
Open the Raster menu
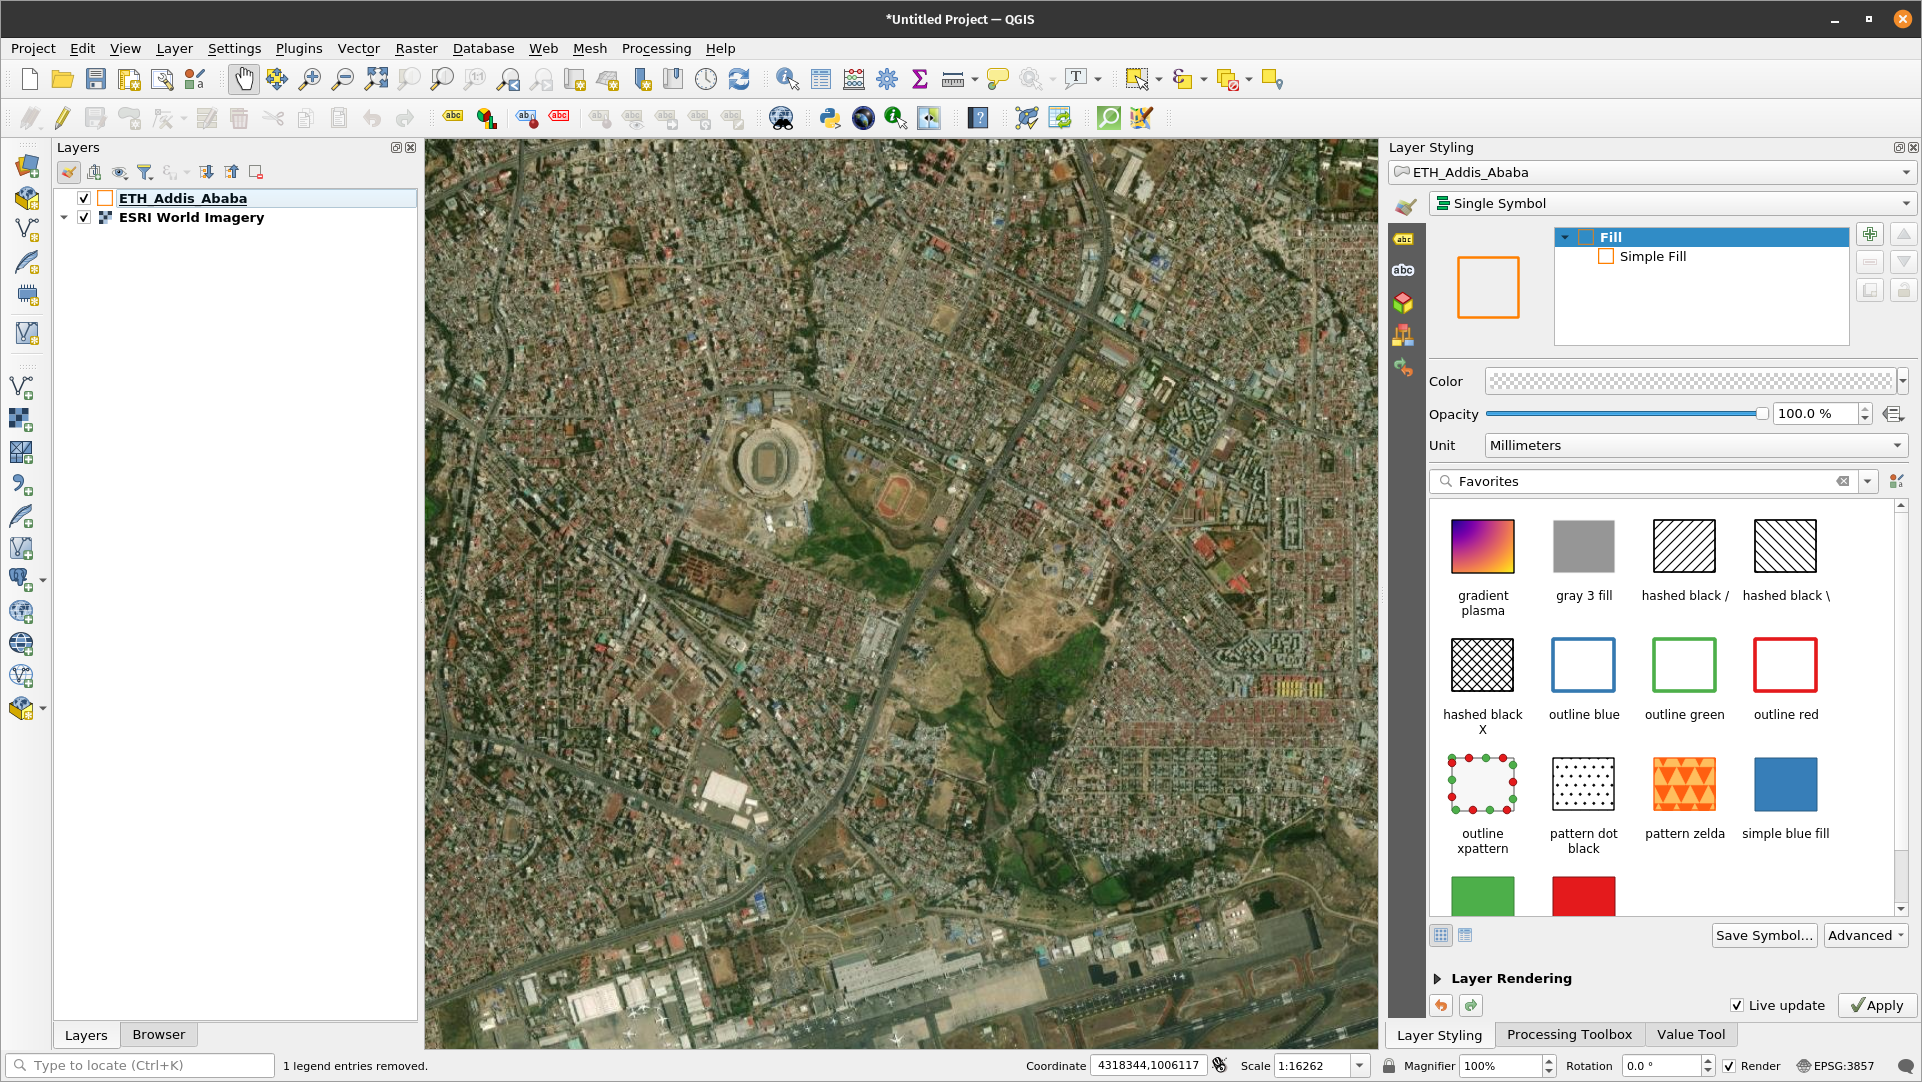click(416, 48)
